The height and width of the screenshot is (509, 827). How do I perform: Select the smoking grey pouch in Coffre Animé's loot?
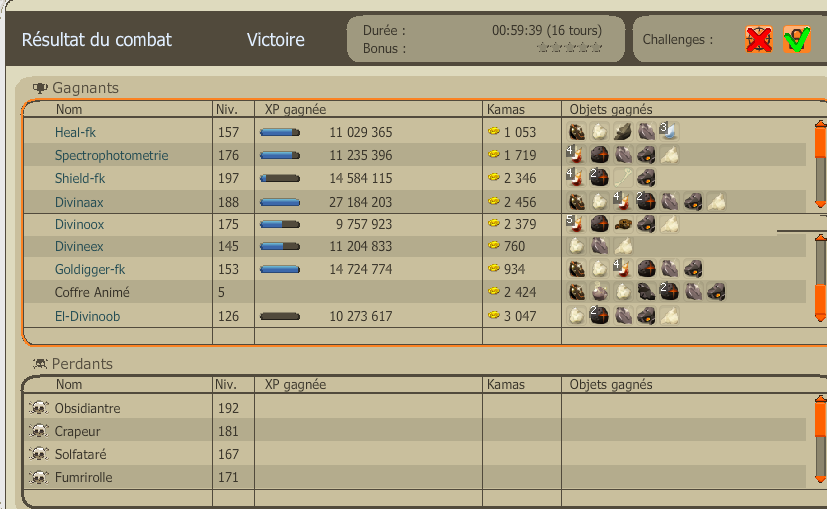[599, 292]
